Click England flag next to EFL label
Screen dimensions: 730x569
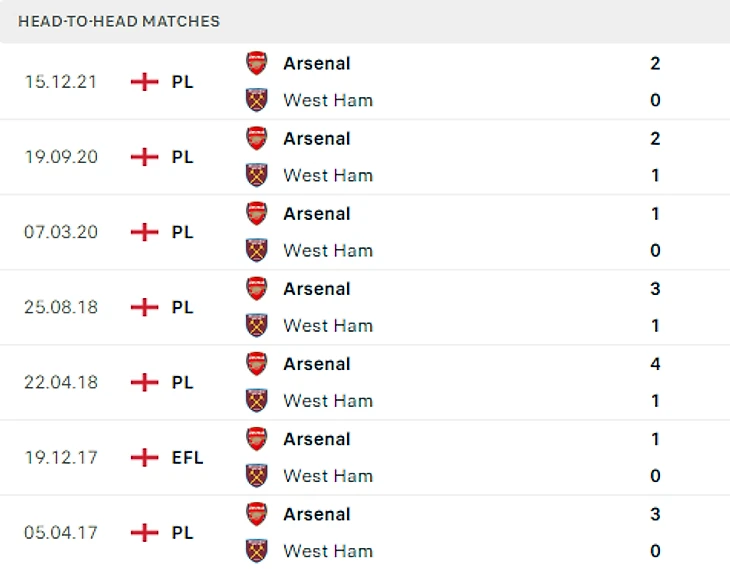coord(145,457)
